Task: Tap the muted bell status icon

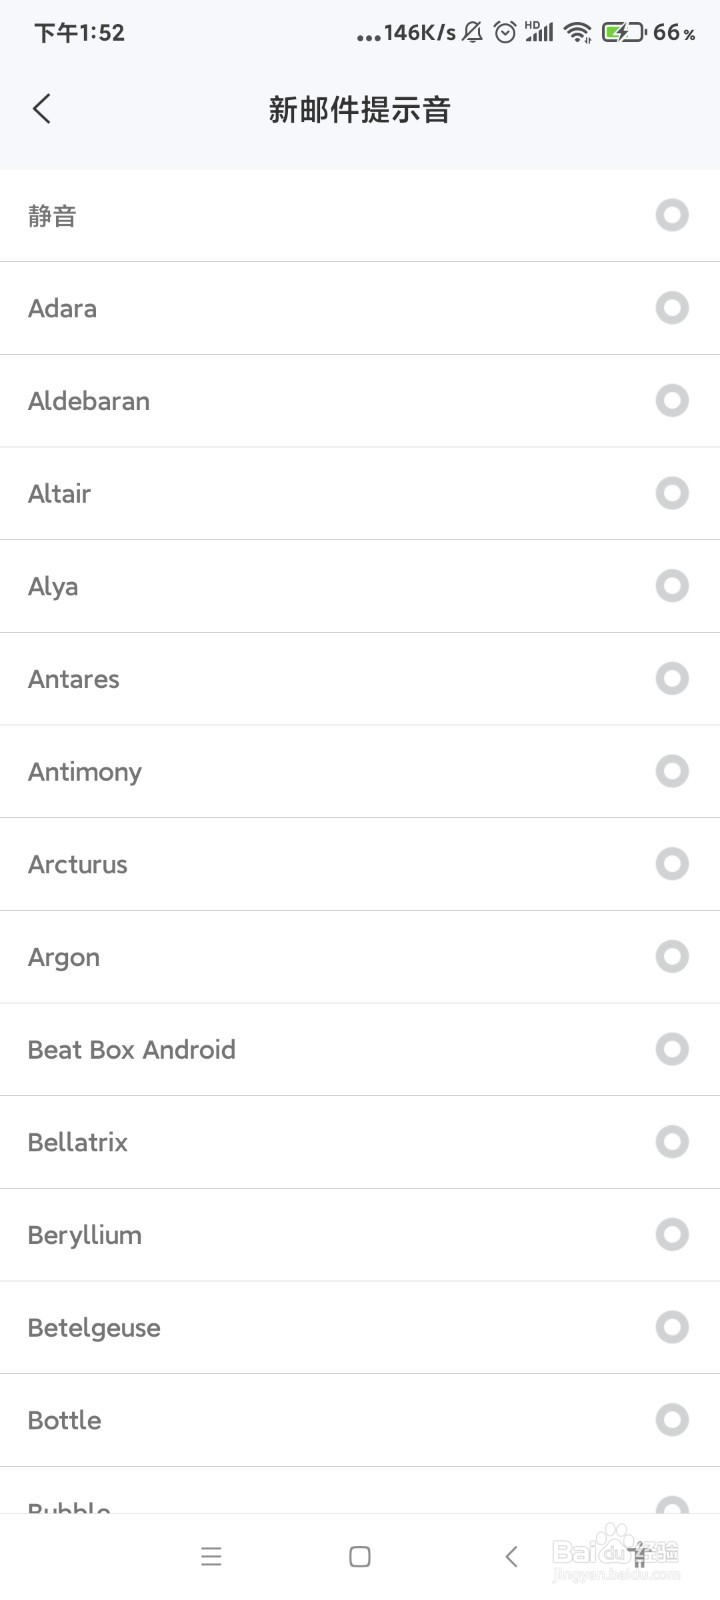Action: click(x=473, y=33)
